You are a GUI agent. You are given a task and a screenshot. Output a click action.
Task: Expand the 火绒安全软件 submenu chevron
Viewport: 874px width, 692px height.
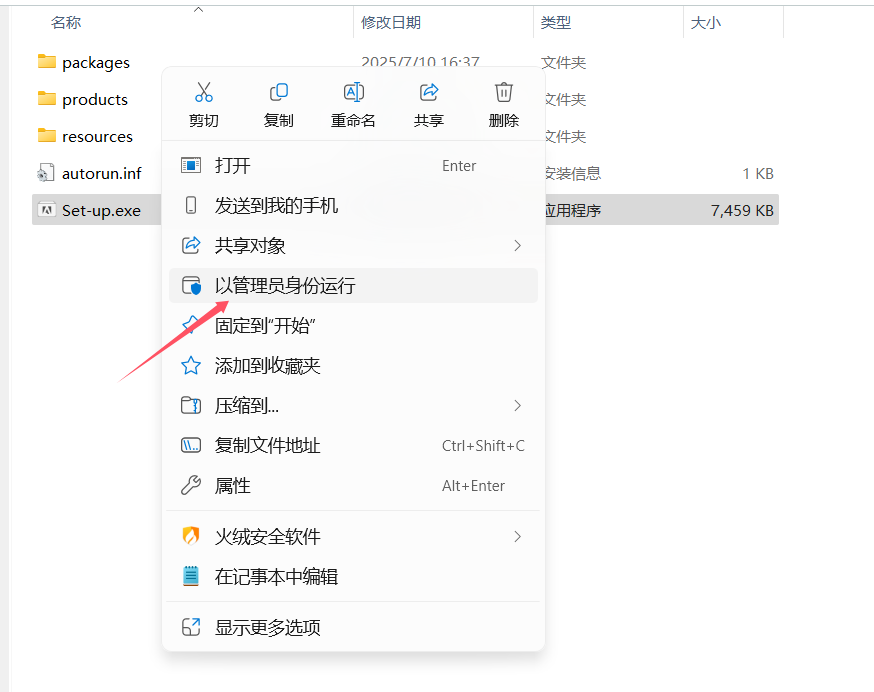tap(517, 536)
